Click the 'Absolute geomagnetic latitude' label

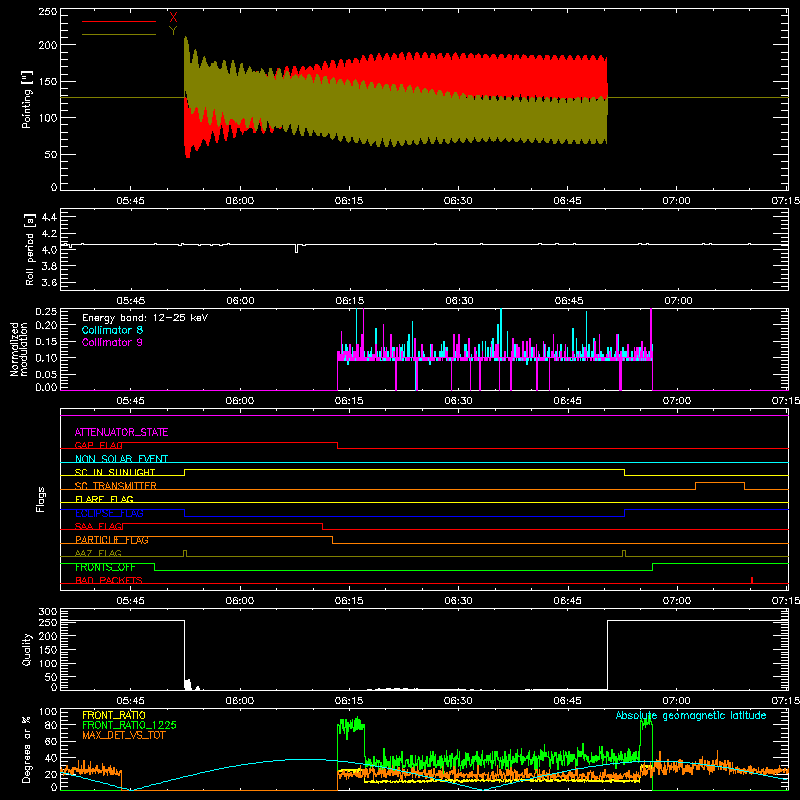(x=691, y=715)
